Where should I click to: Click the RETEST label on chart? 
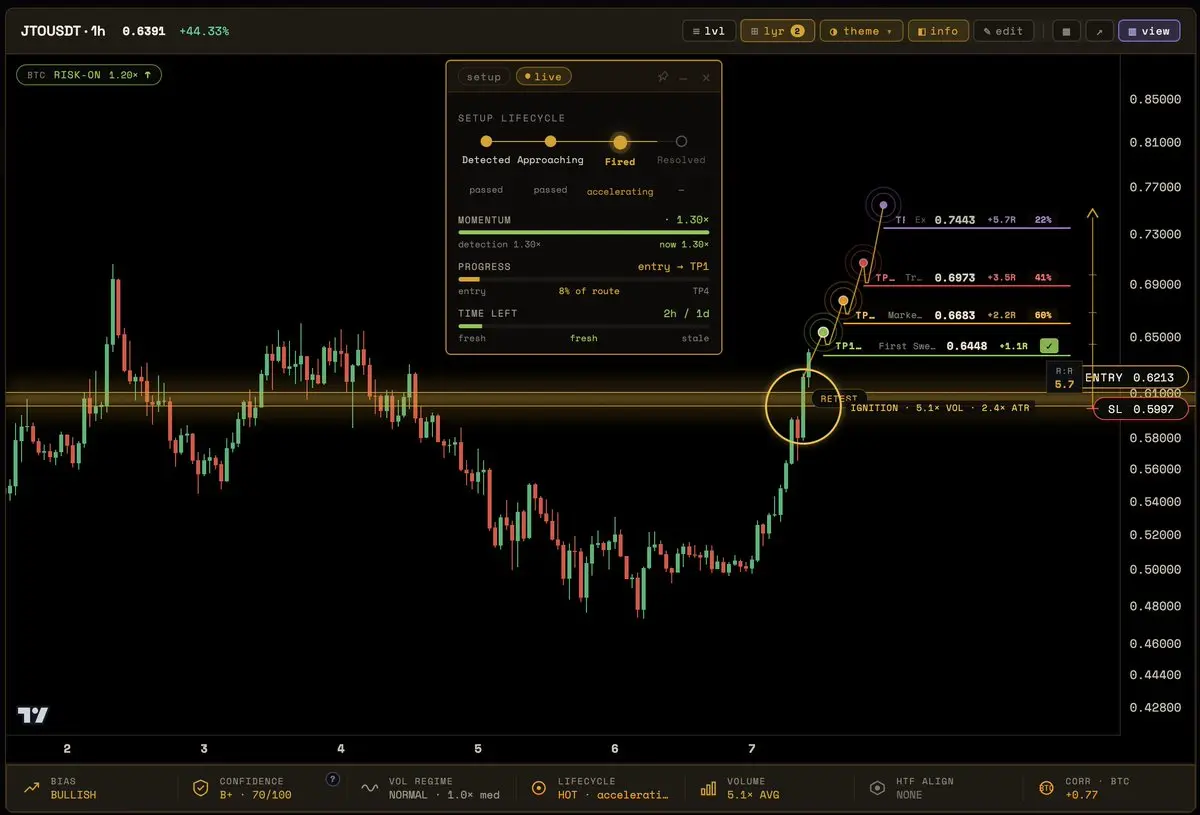[x=838, y=398]
